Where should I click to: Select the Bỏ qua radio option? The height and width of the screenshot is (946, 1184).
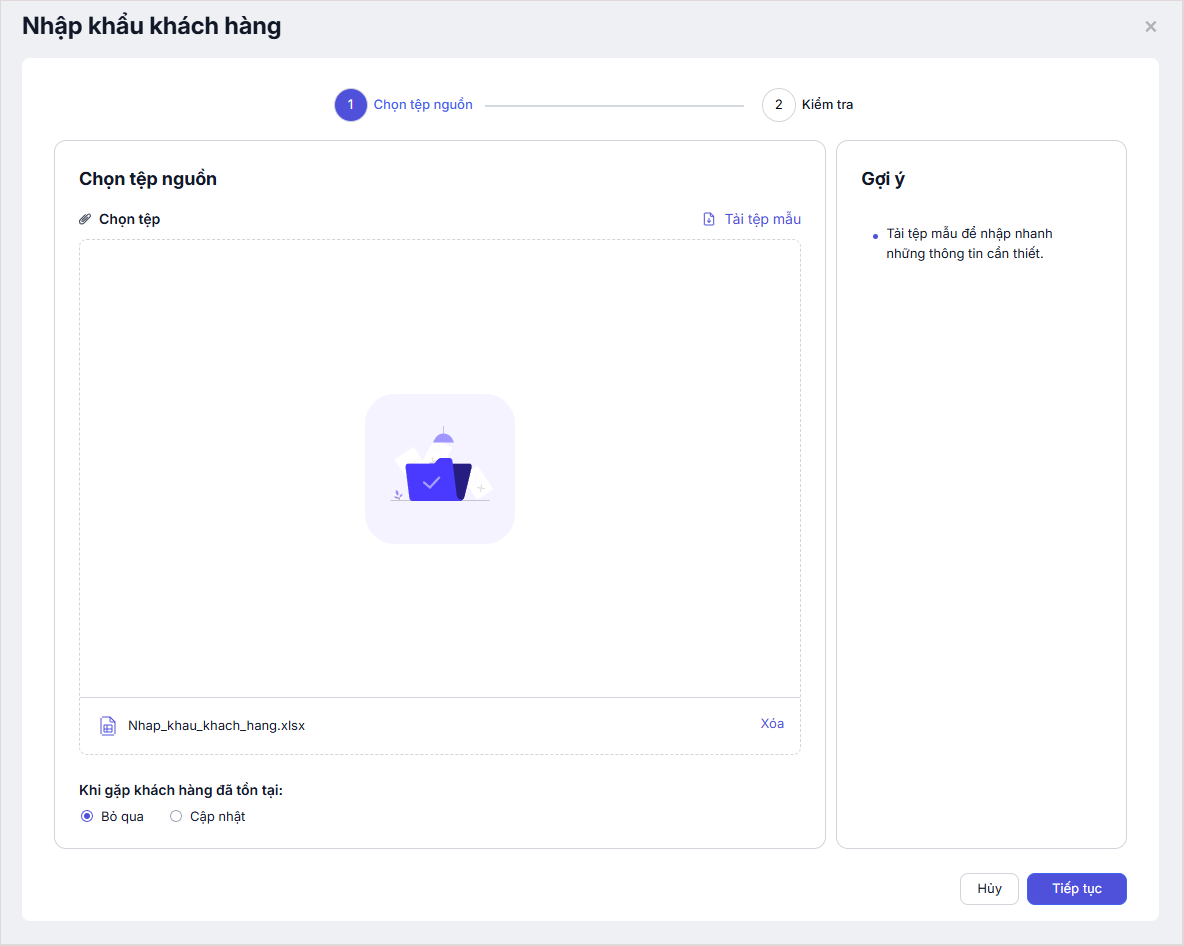[87, 817]
